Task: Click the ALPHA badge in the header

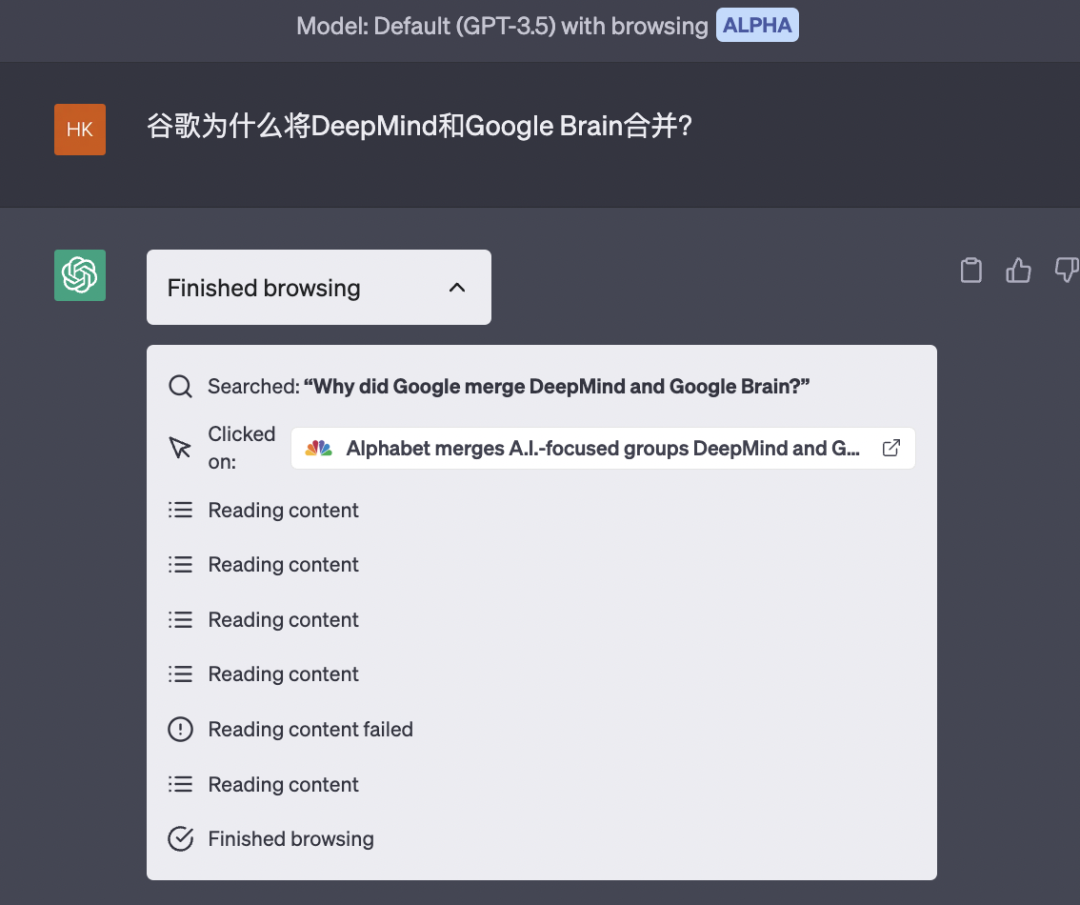Action: pyautogui.click(x=757, y=26)
